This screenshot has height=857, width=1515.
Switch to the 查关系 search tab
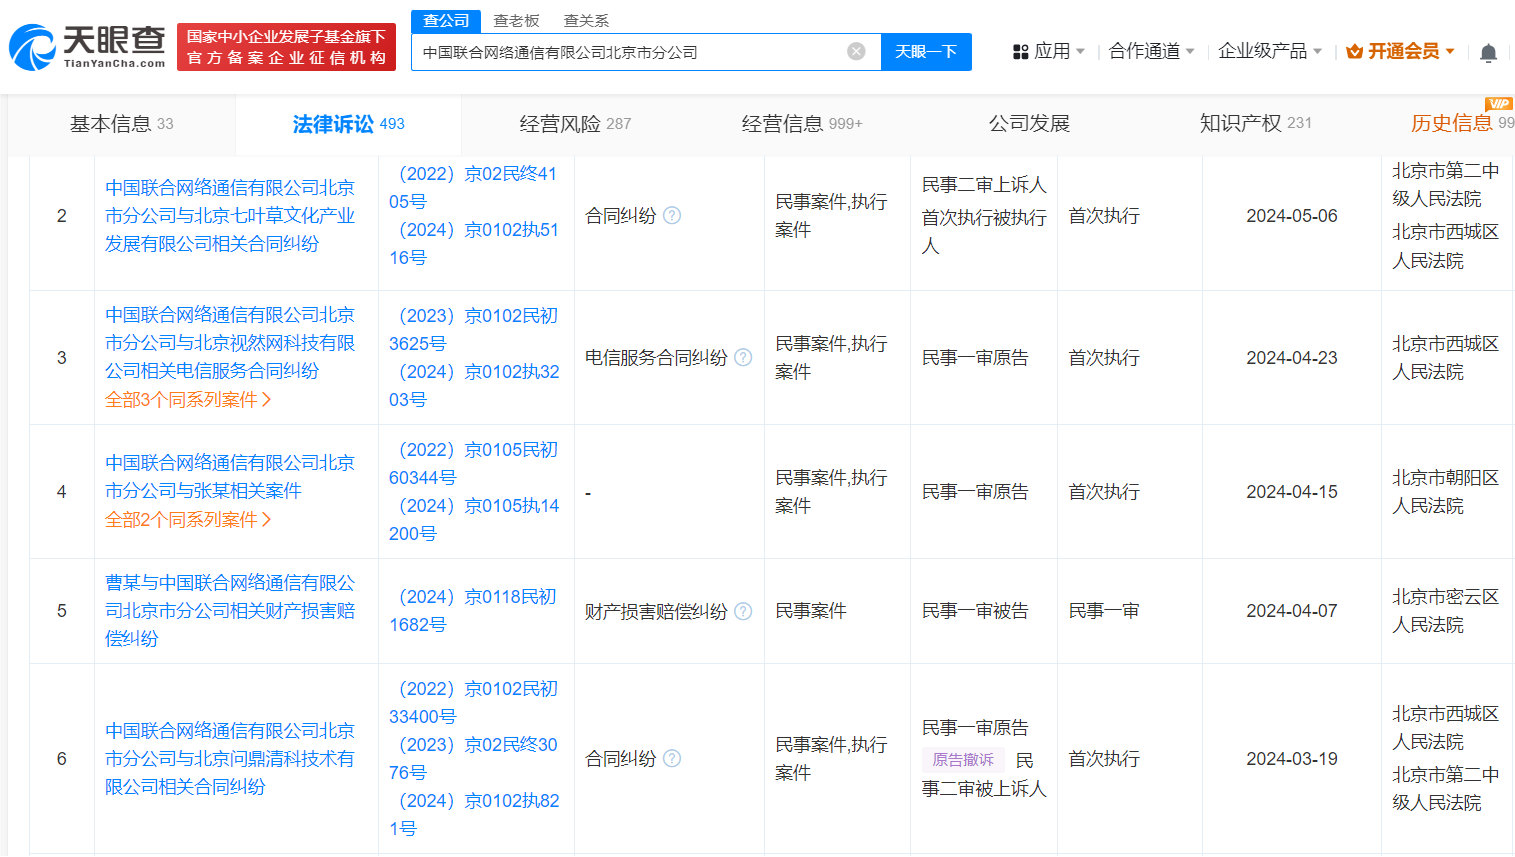[586, 20]
